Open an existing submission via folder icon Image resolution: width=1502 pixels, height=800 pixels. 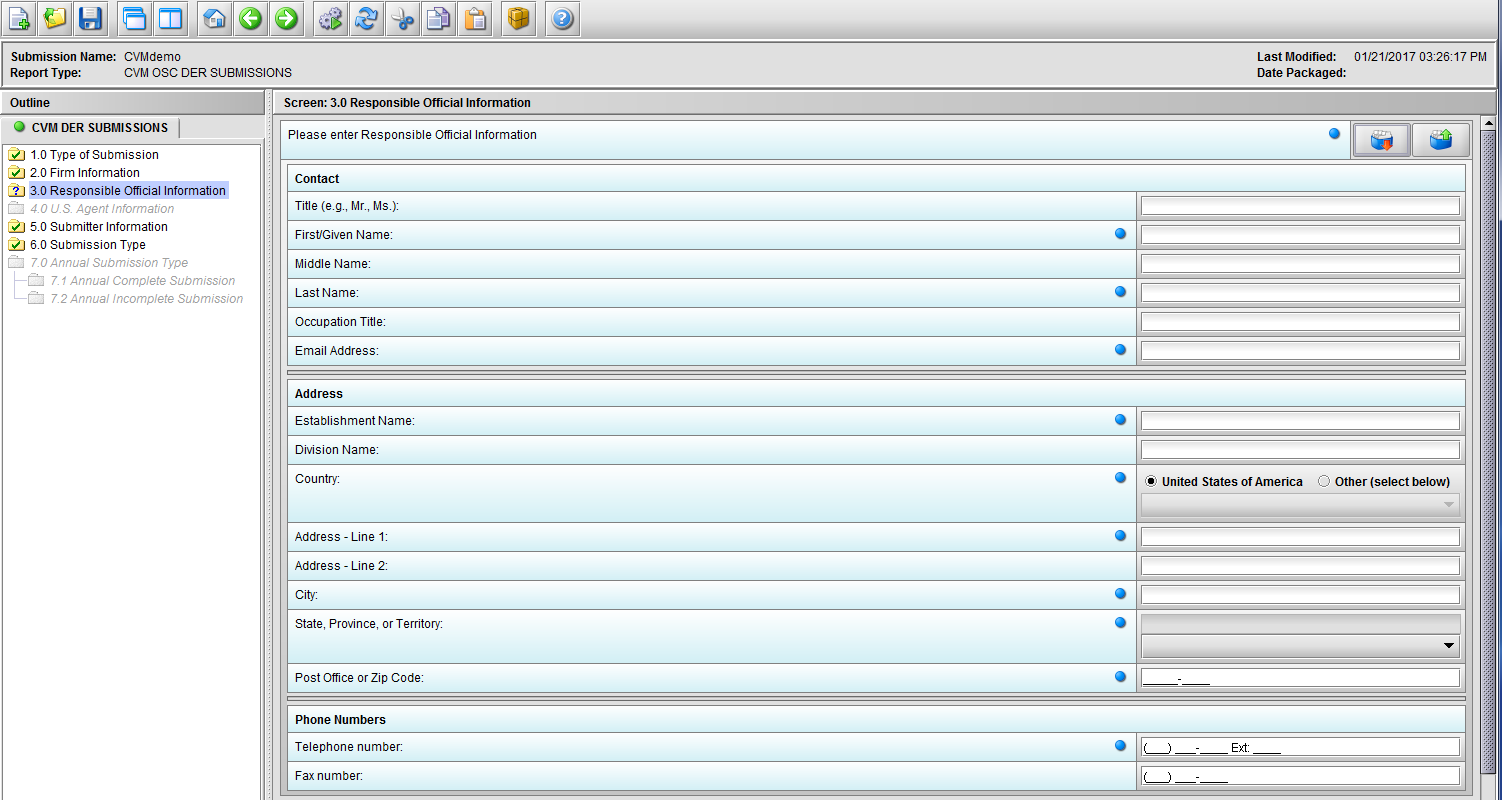[55, 18]
